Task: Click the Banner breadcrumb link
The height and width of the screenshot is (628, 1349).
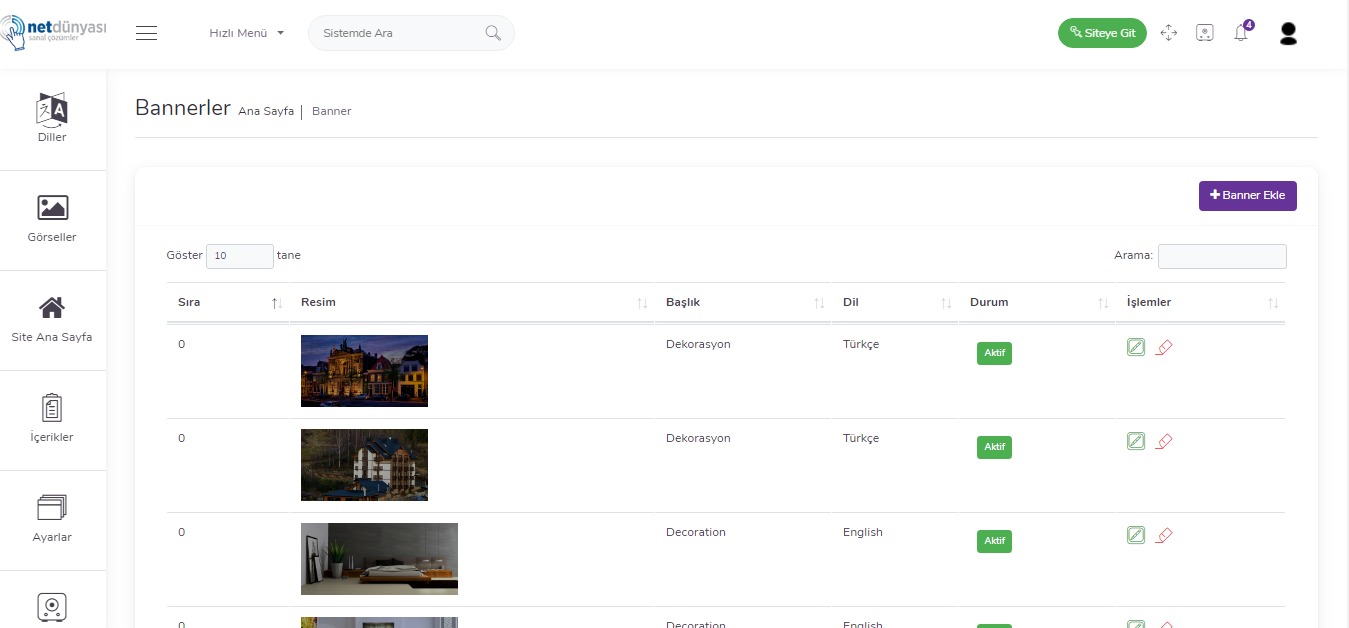Action: tap(332, 111)
